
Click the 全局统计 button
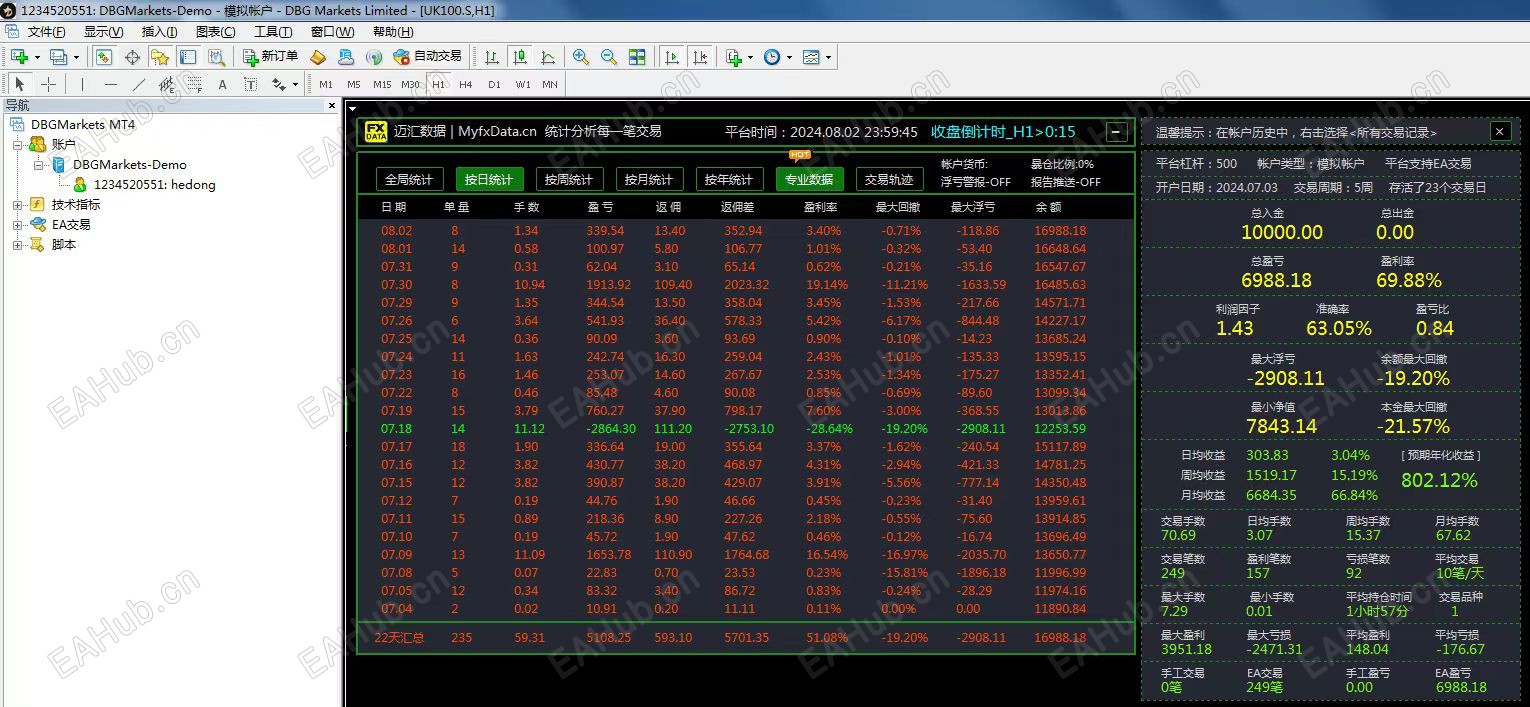pos(409,179)
